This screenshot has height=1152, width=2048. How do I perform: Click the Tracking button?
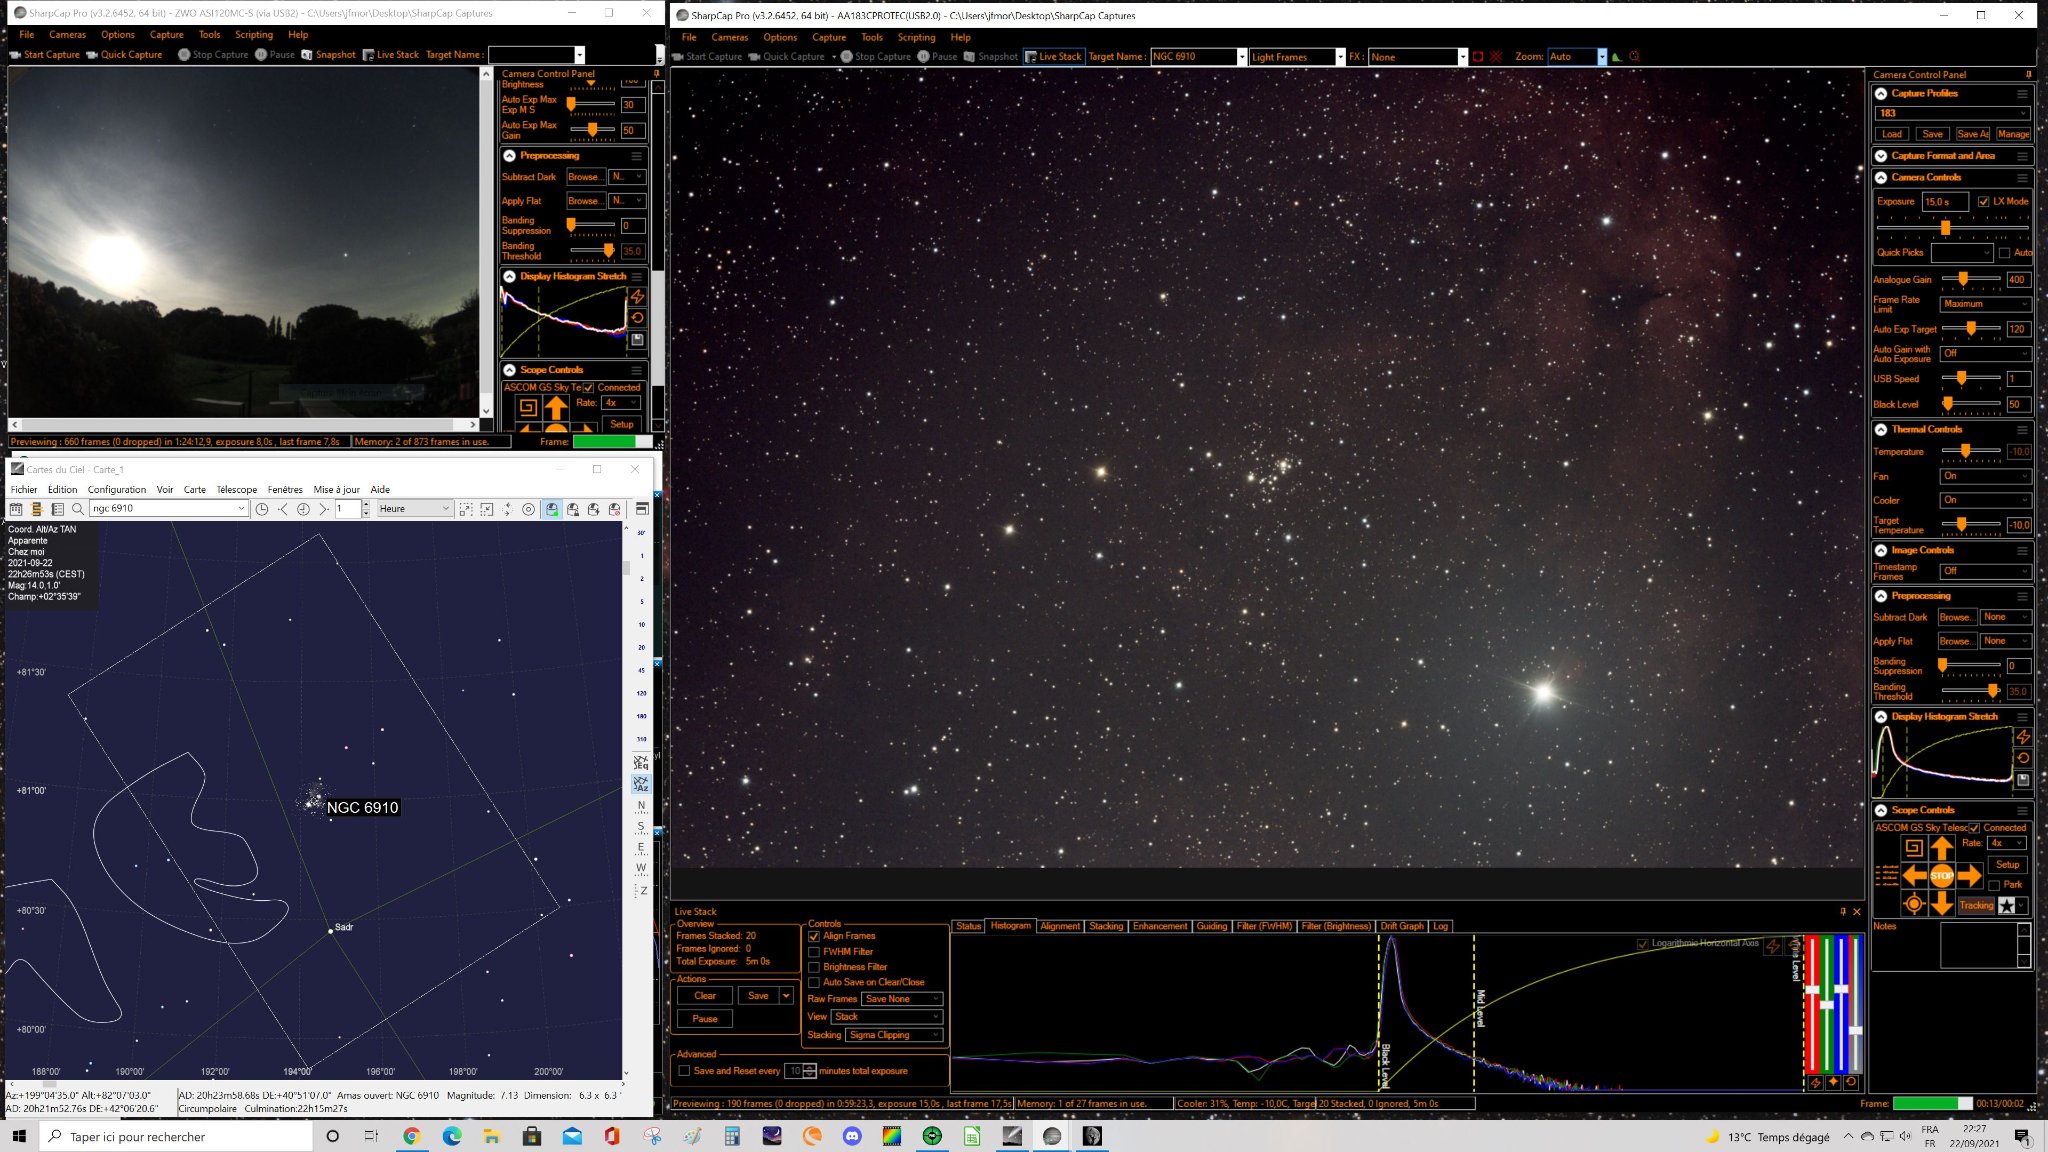pos(1976,905)
